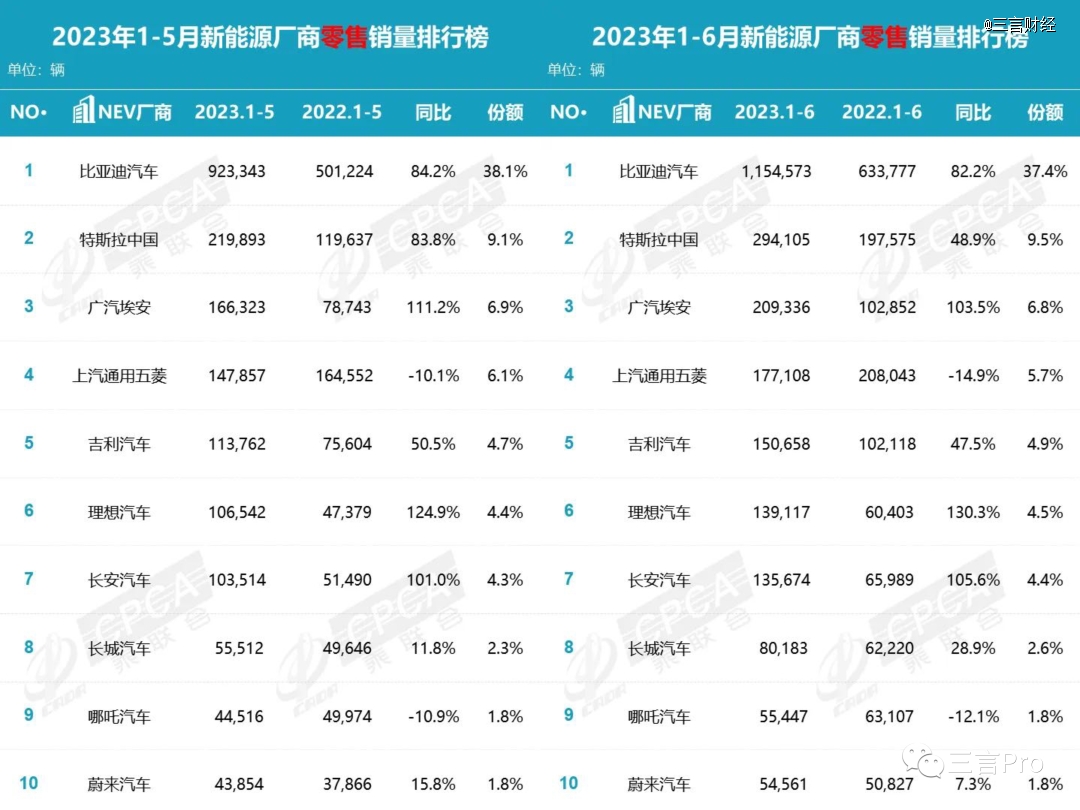The image size is (1080, 810).
Task: Select the value 63,107
Action: pyautogui.click(x=889, y=717)
